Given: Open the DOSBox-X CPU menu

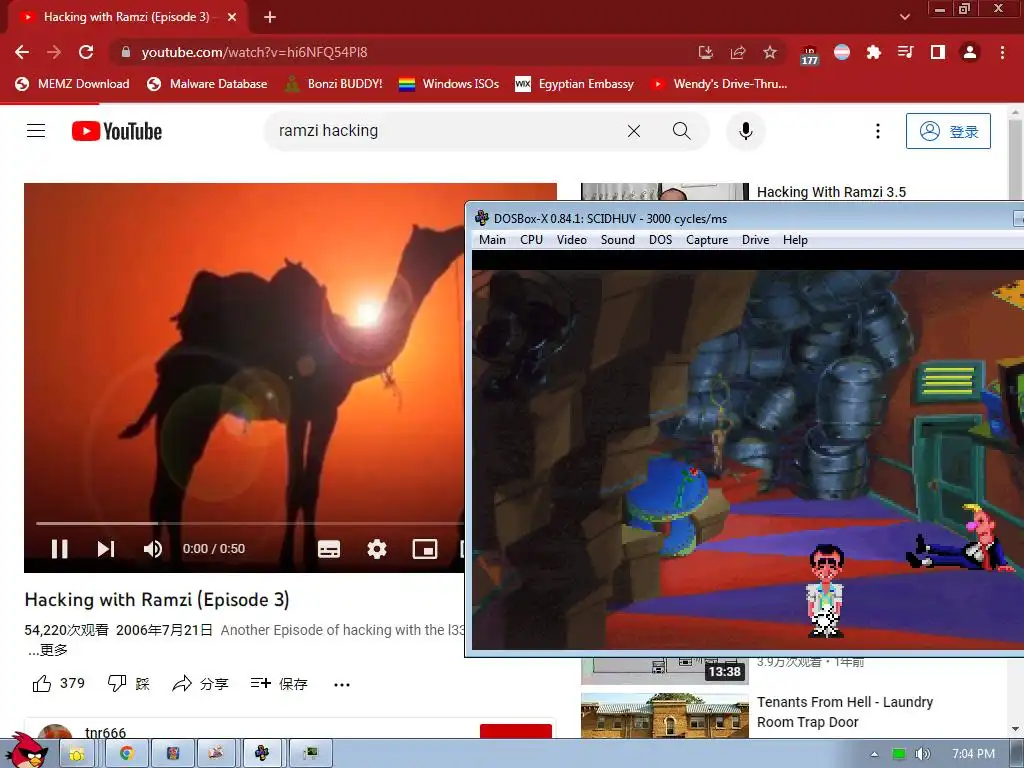Looking at the screenshot, I should coord(531,240).
